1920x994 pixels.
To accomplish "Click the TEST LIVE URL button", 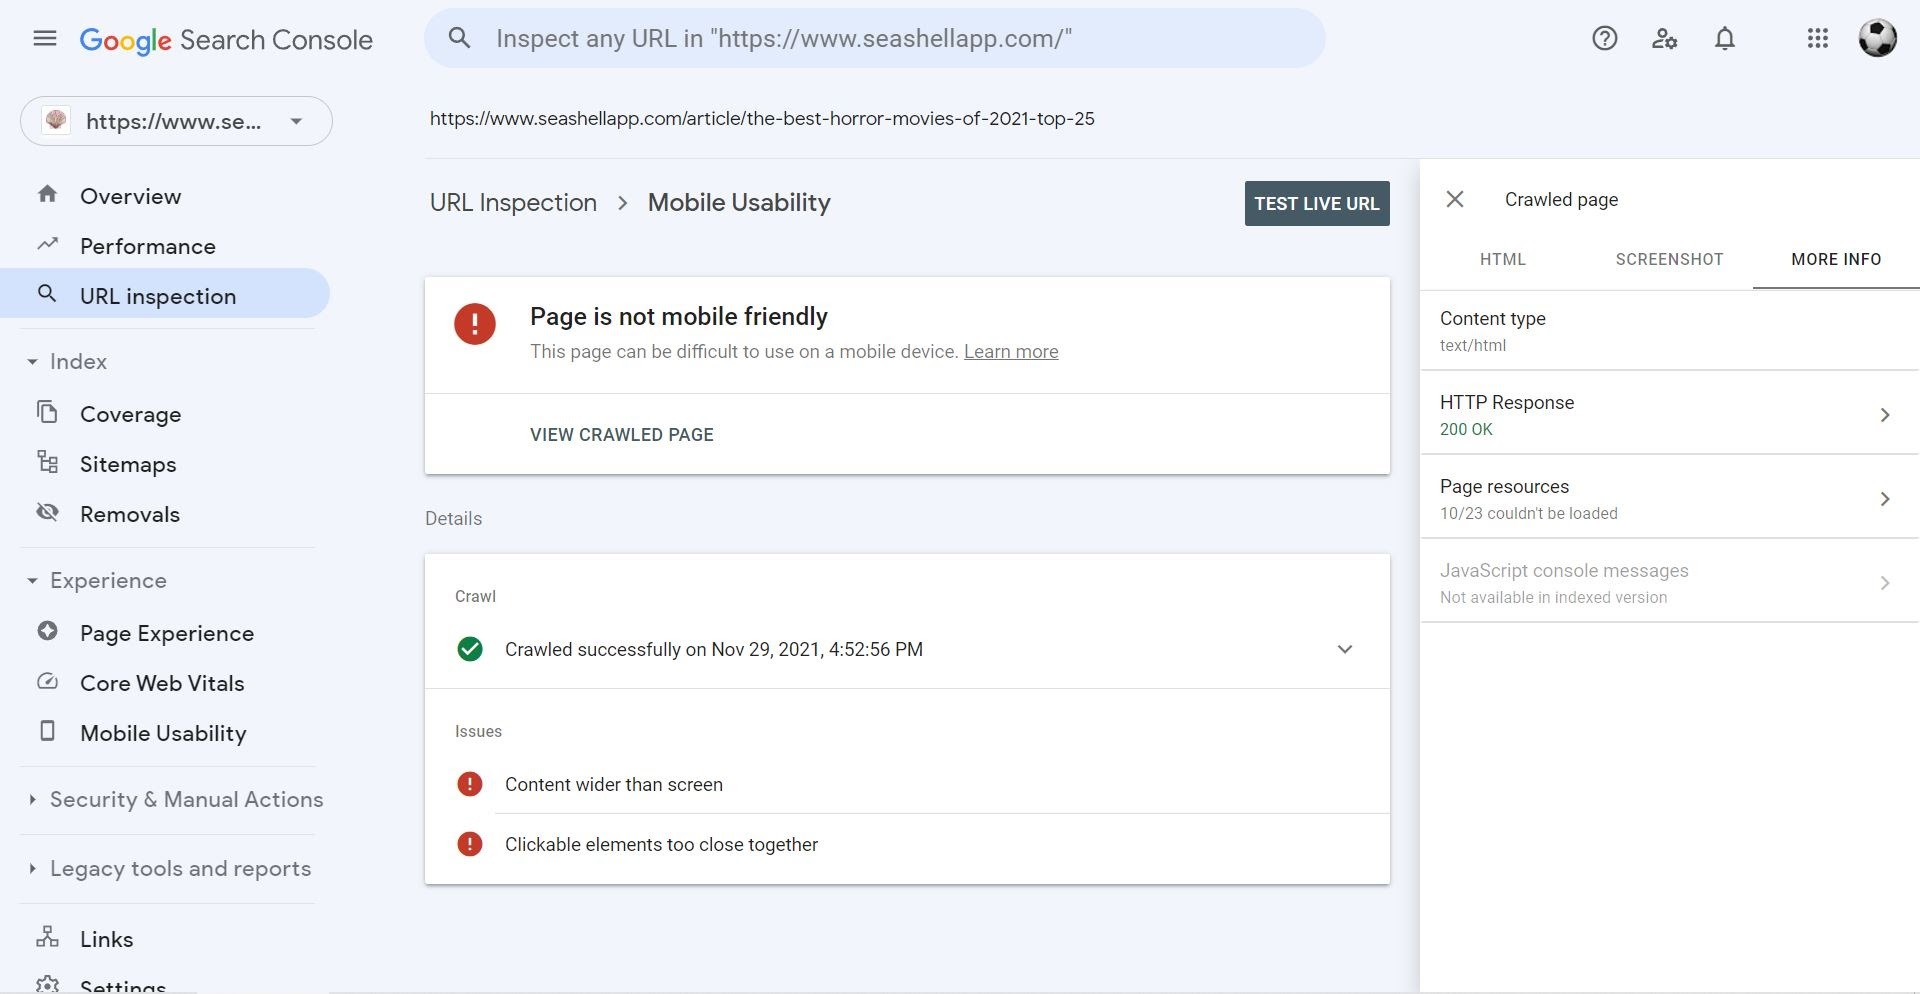I will [1316, 203].
